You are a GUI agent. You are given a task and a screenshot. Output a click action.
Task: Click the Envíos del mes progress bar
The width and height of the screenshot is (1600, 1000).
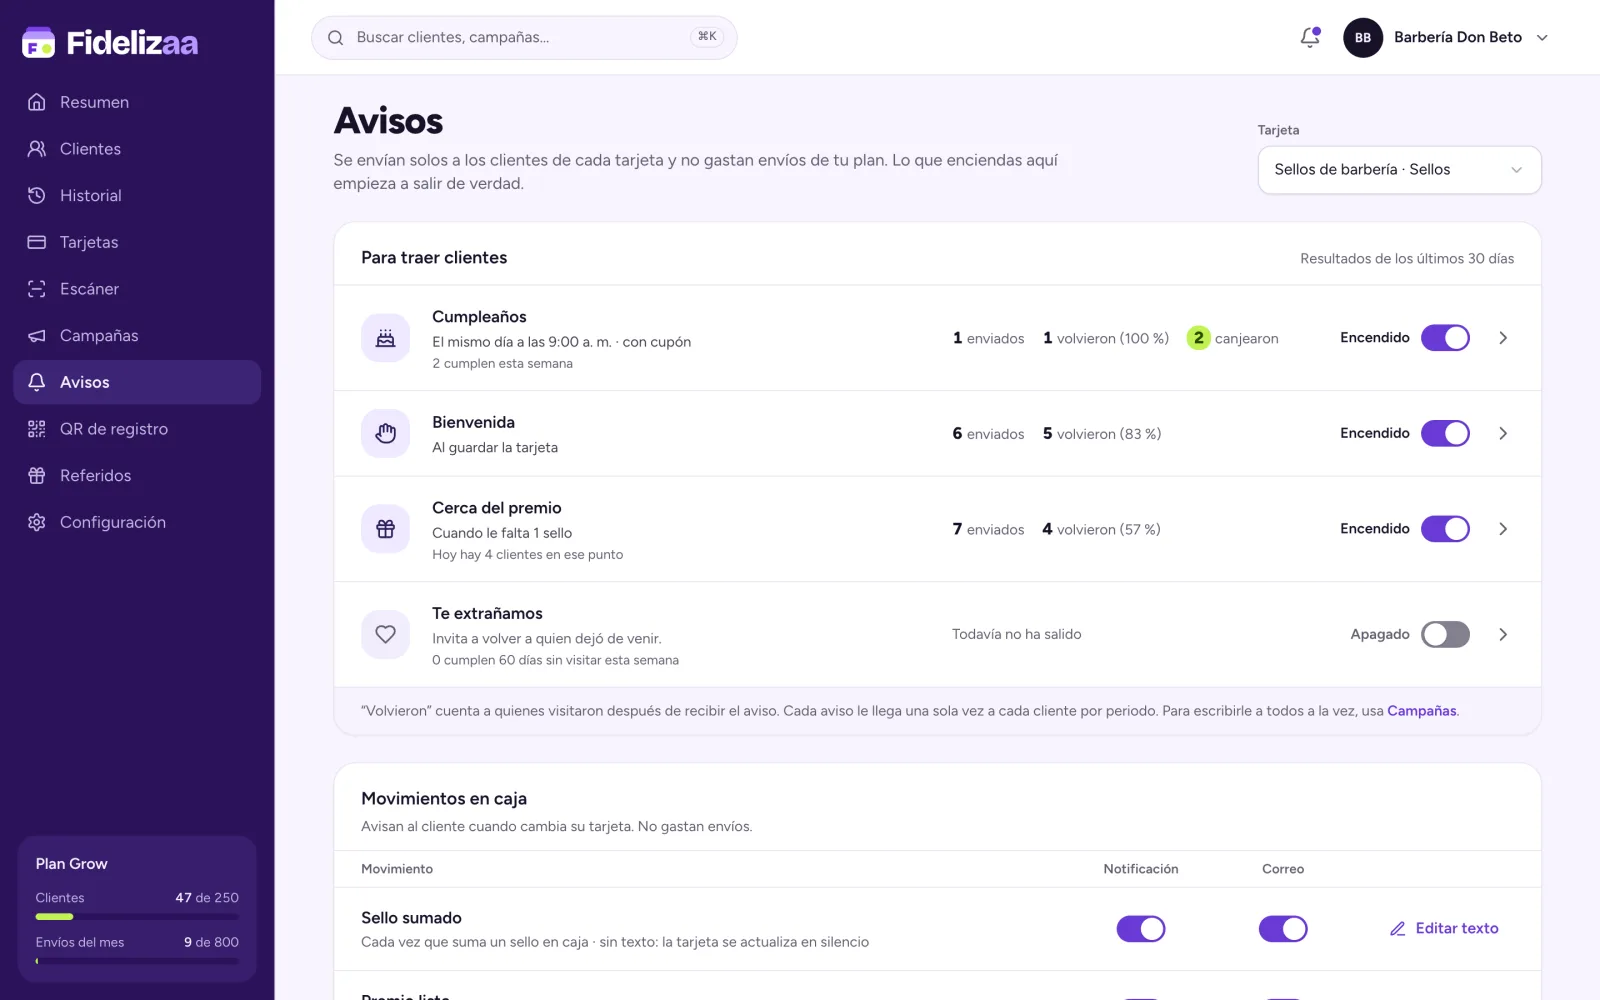[137, 961]
